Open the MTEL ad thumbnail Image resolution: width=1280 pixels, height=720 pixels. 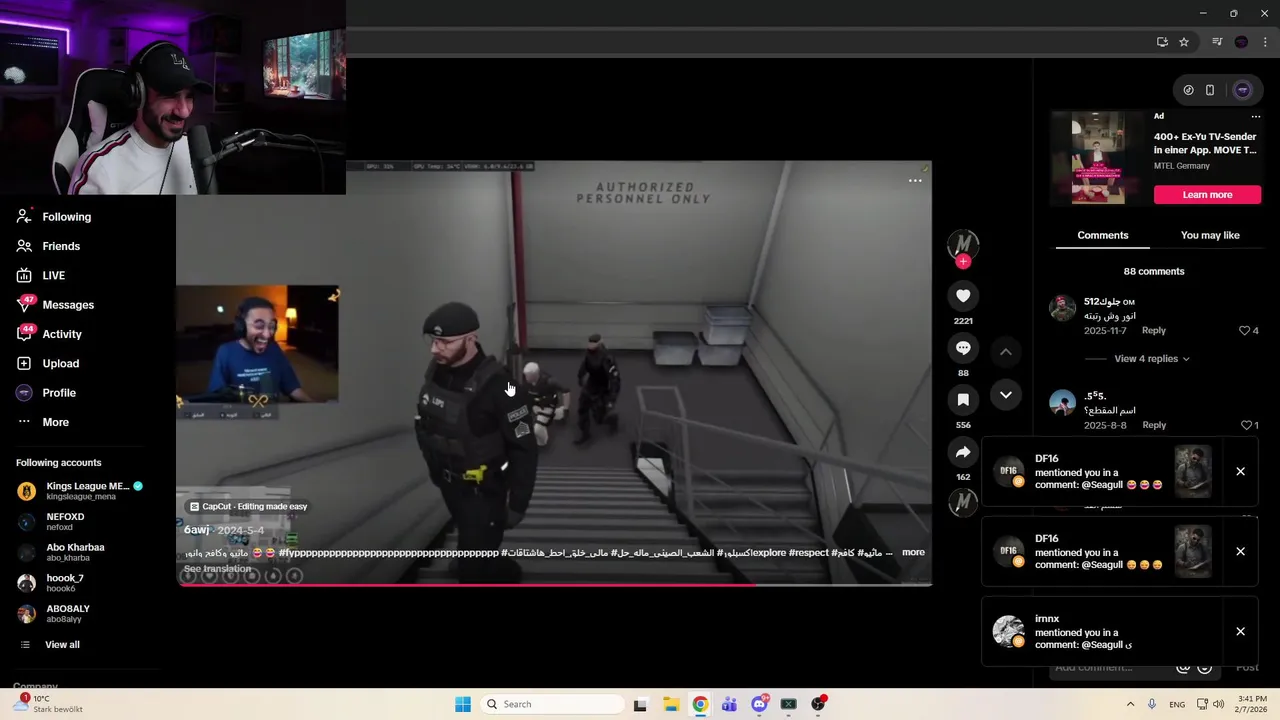(x=1098, y=157)
